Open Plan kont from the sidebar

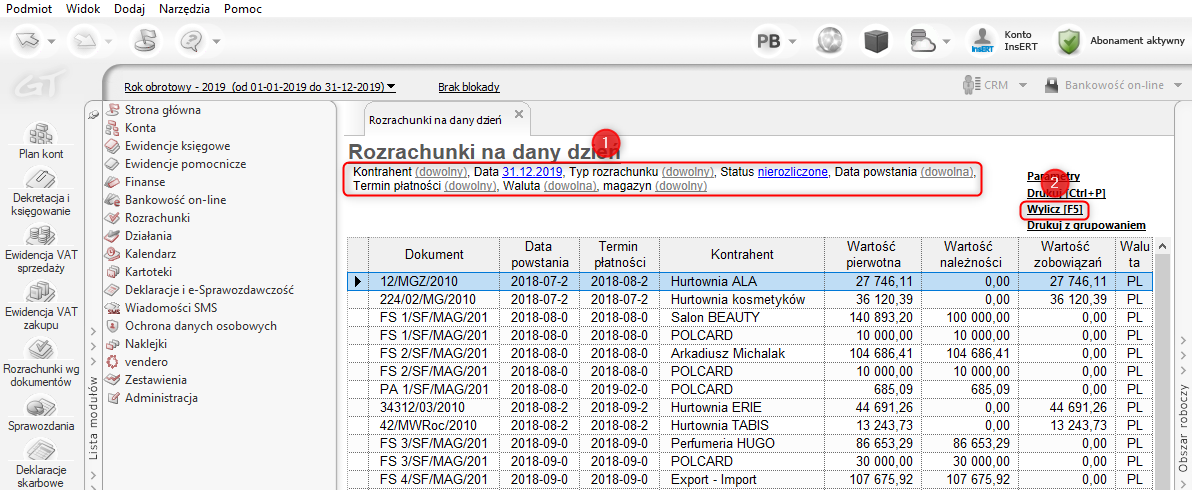coord(40,141)
